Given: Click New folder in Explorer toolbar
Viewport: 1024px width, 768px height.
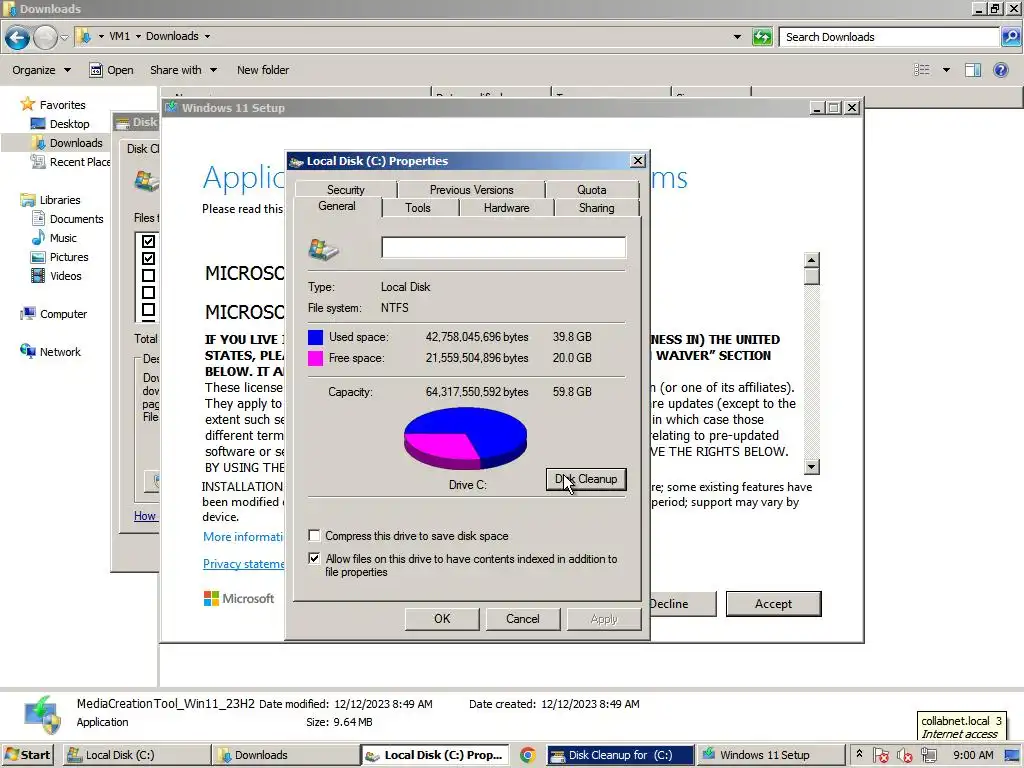Looking at the screenshot, I should (263, 70).
